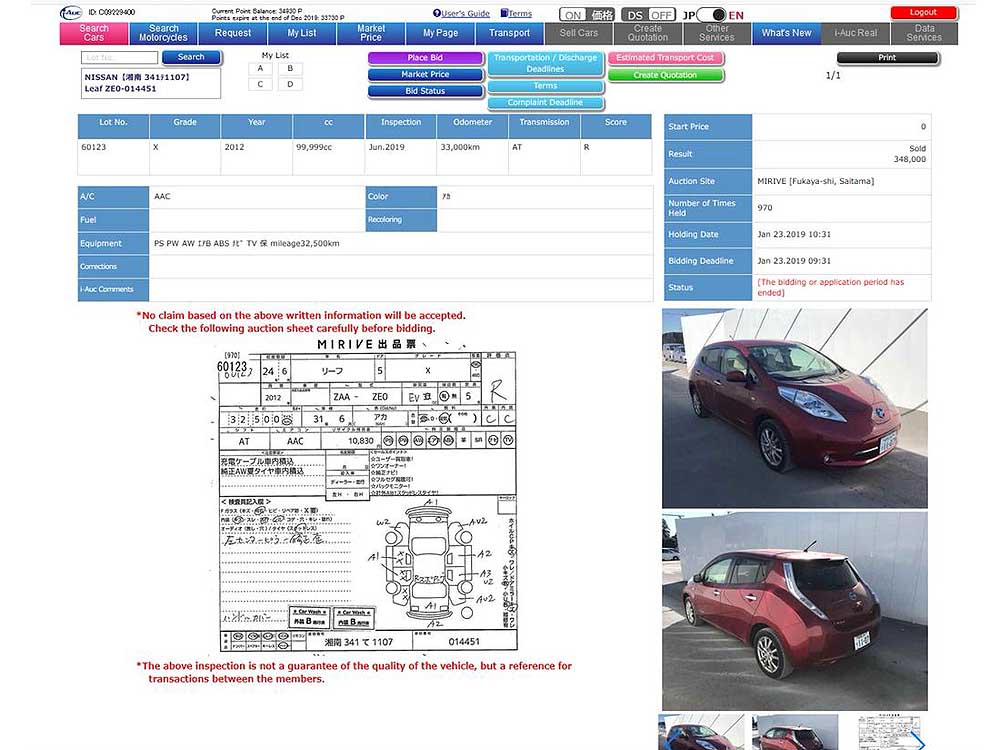Screen dimensions: 1000x750
Task: Click the Score value R
Action: (586, 147)
